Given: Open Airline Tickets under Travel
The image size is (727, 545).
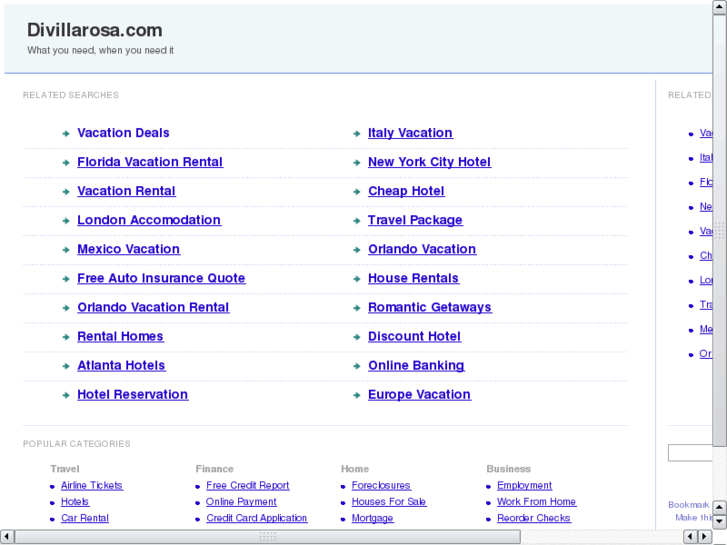Looking at the screenshot, I should [x=92, y=486].
